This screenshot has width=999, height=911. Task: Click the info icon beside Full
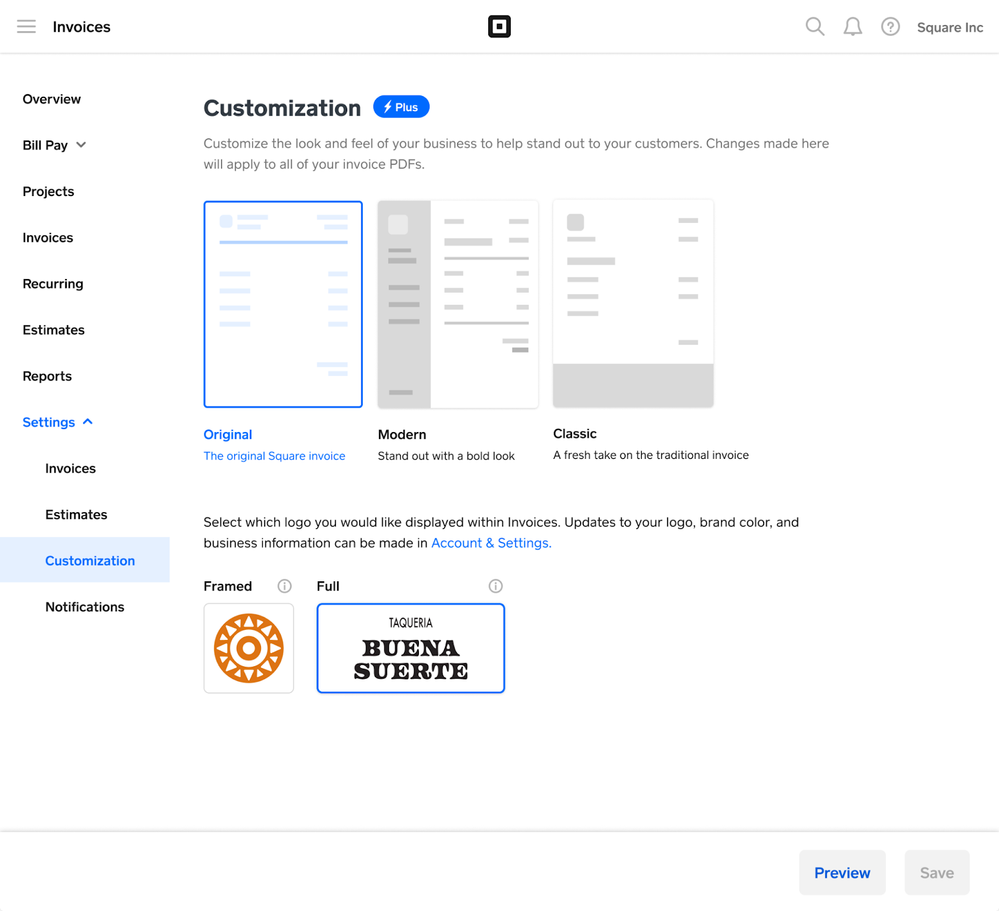point(495,586)
